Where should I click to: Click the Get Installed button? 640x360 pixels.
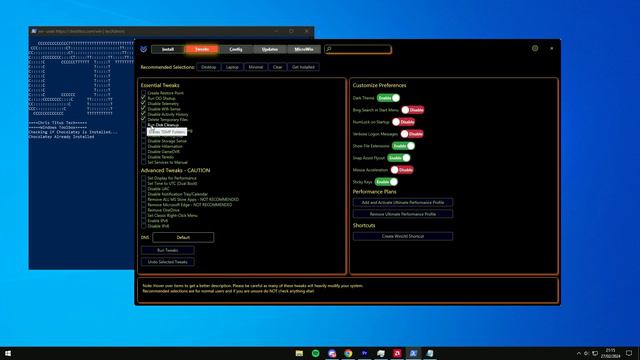tap(303, 67)
